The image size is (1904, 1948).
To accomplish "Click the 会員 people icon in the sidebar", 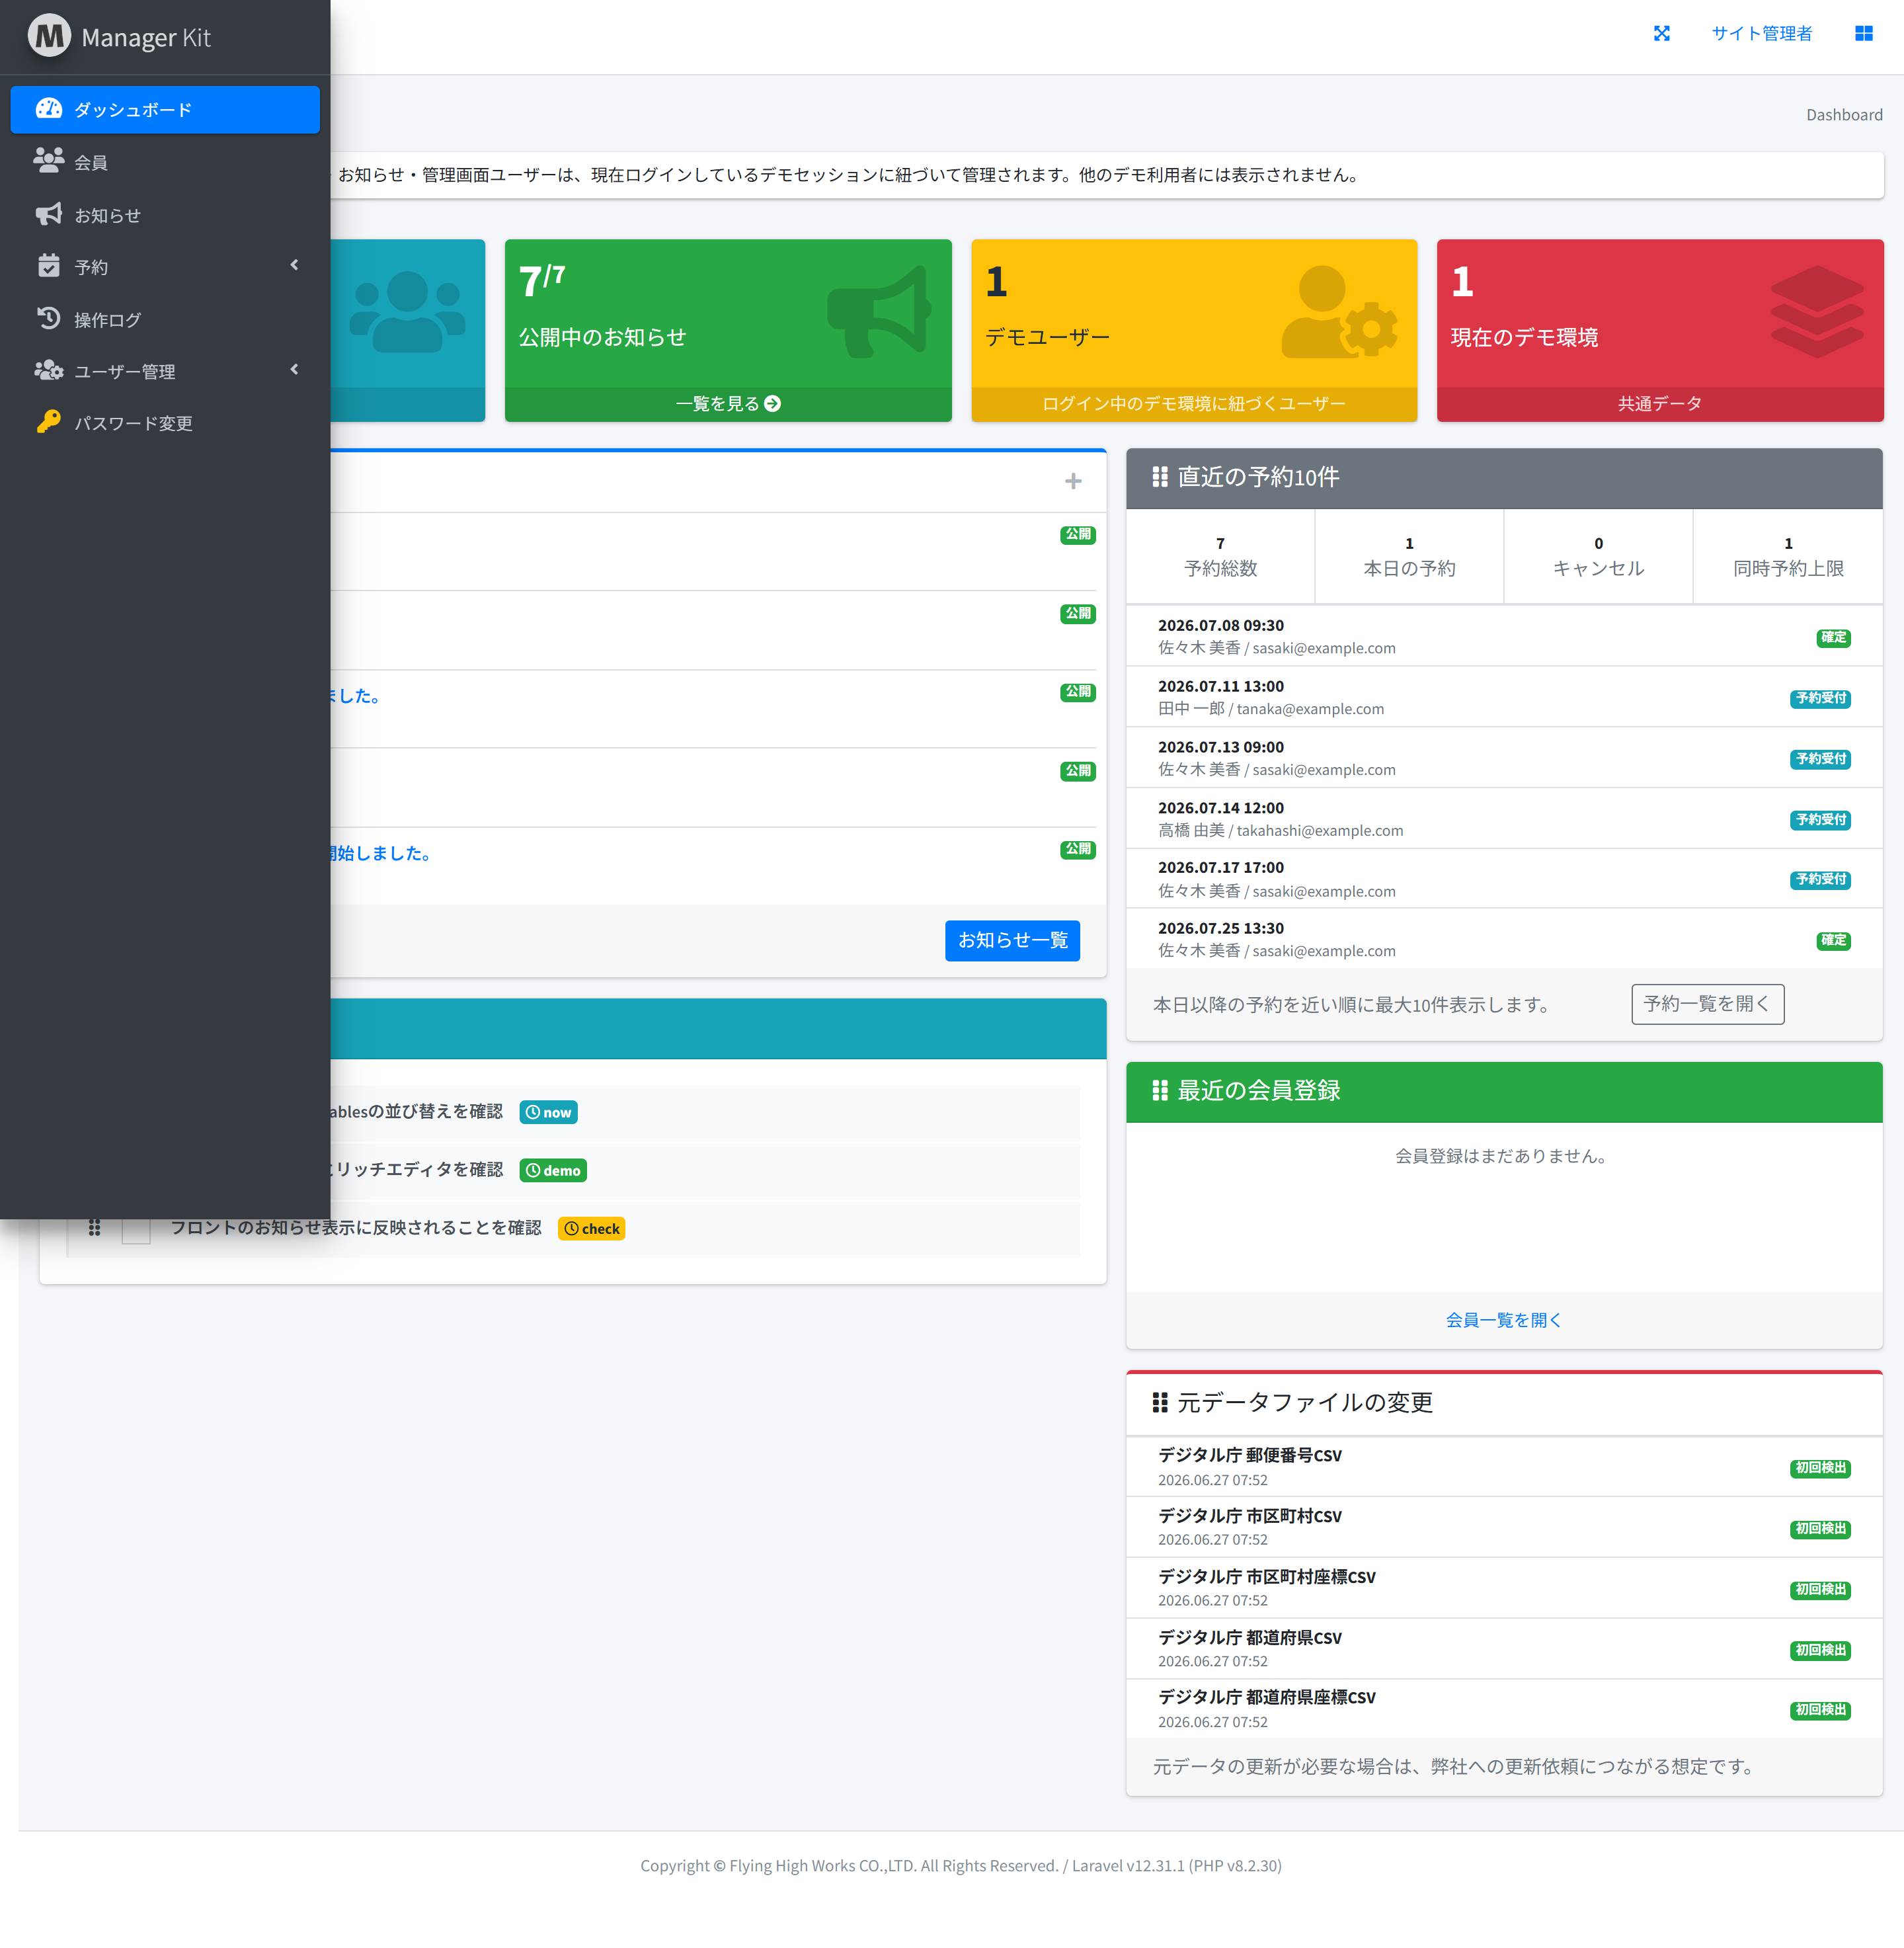I will coord(48,160).
